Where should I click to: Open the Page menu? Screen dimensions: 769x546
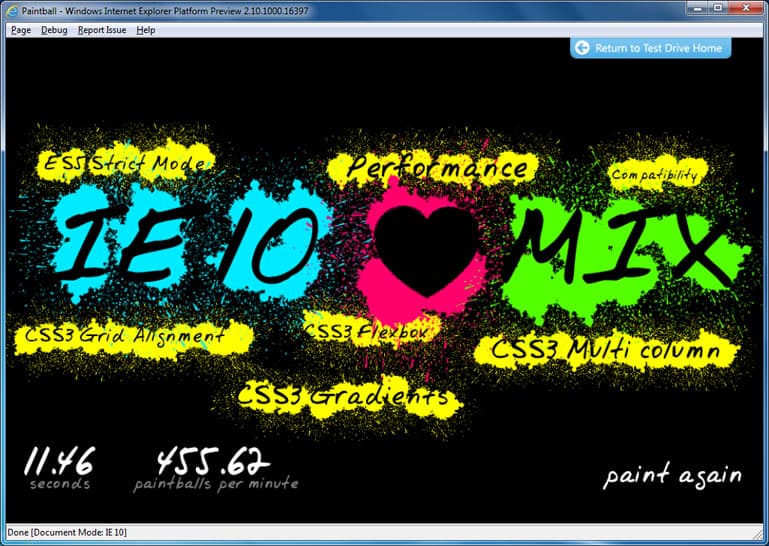click(x=20, y=30)
